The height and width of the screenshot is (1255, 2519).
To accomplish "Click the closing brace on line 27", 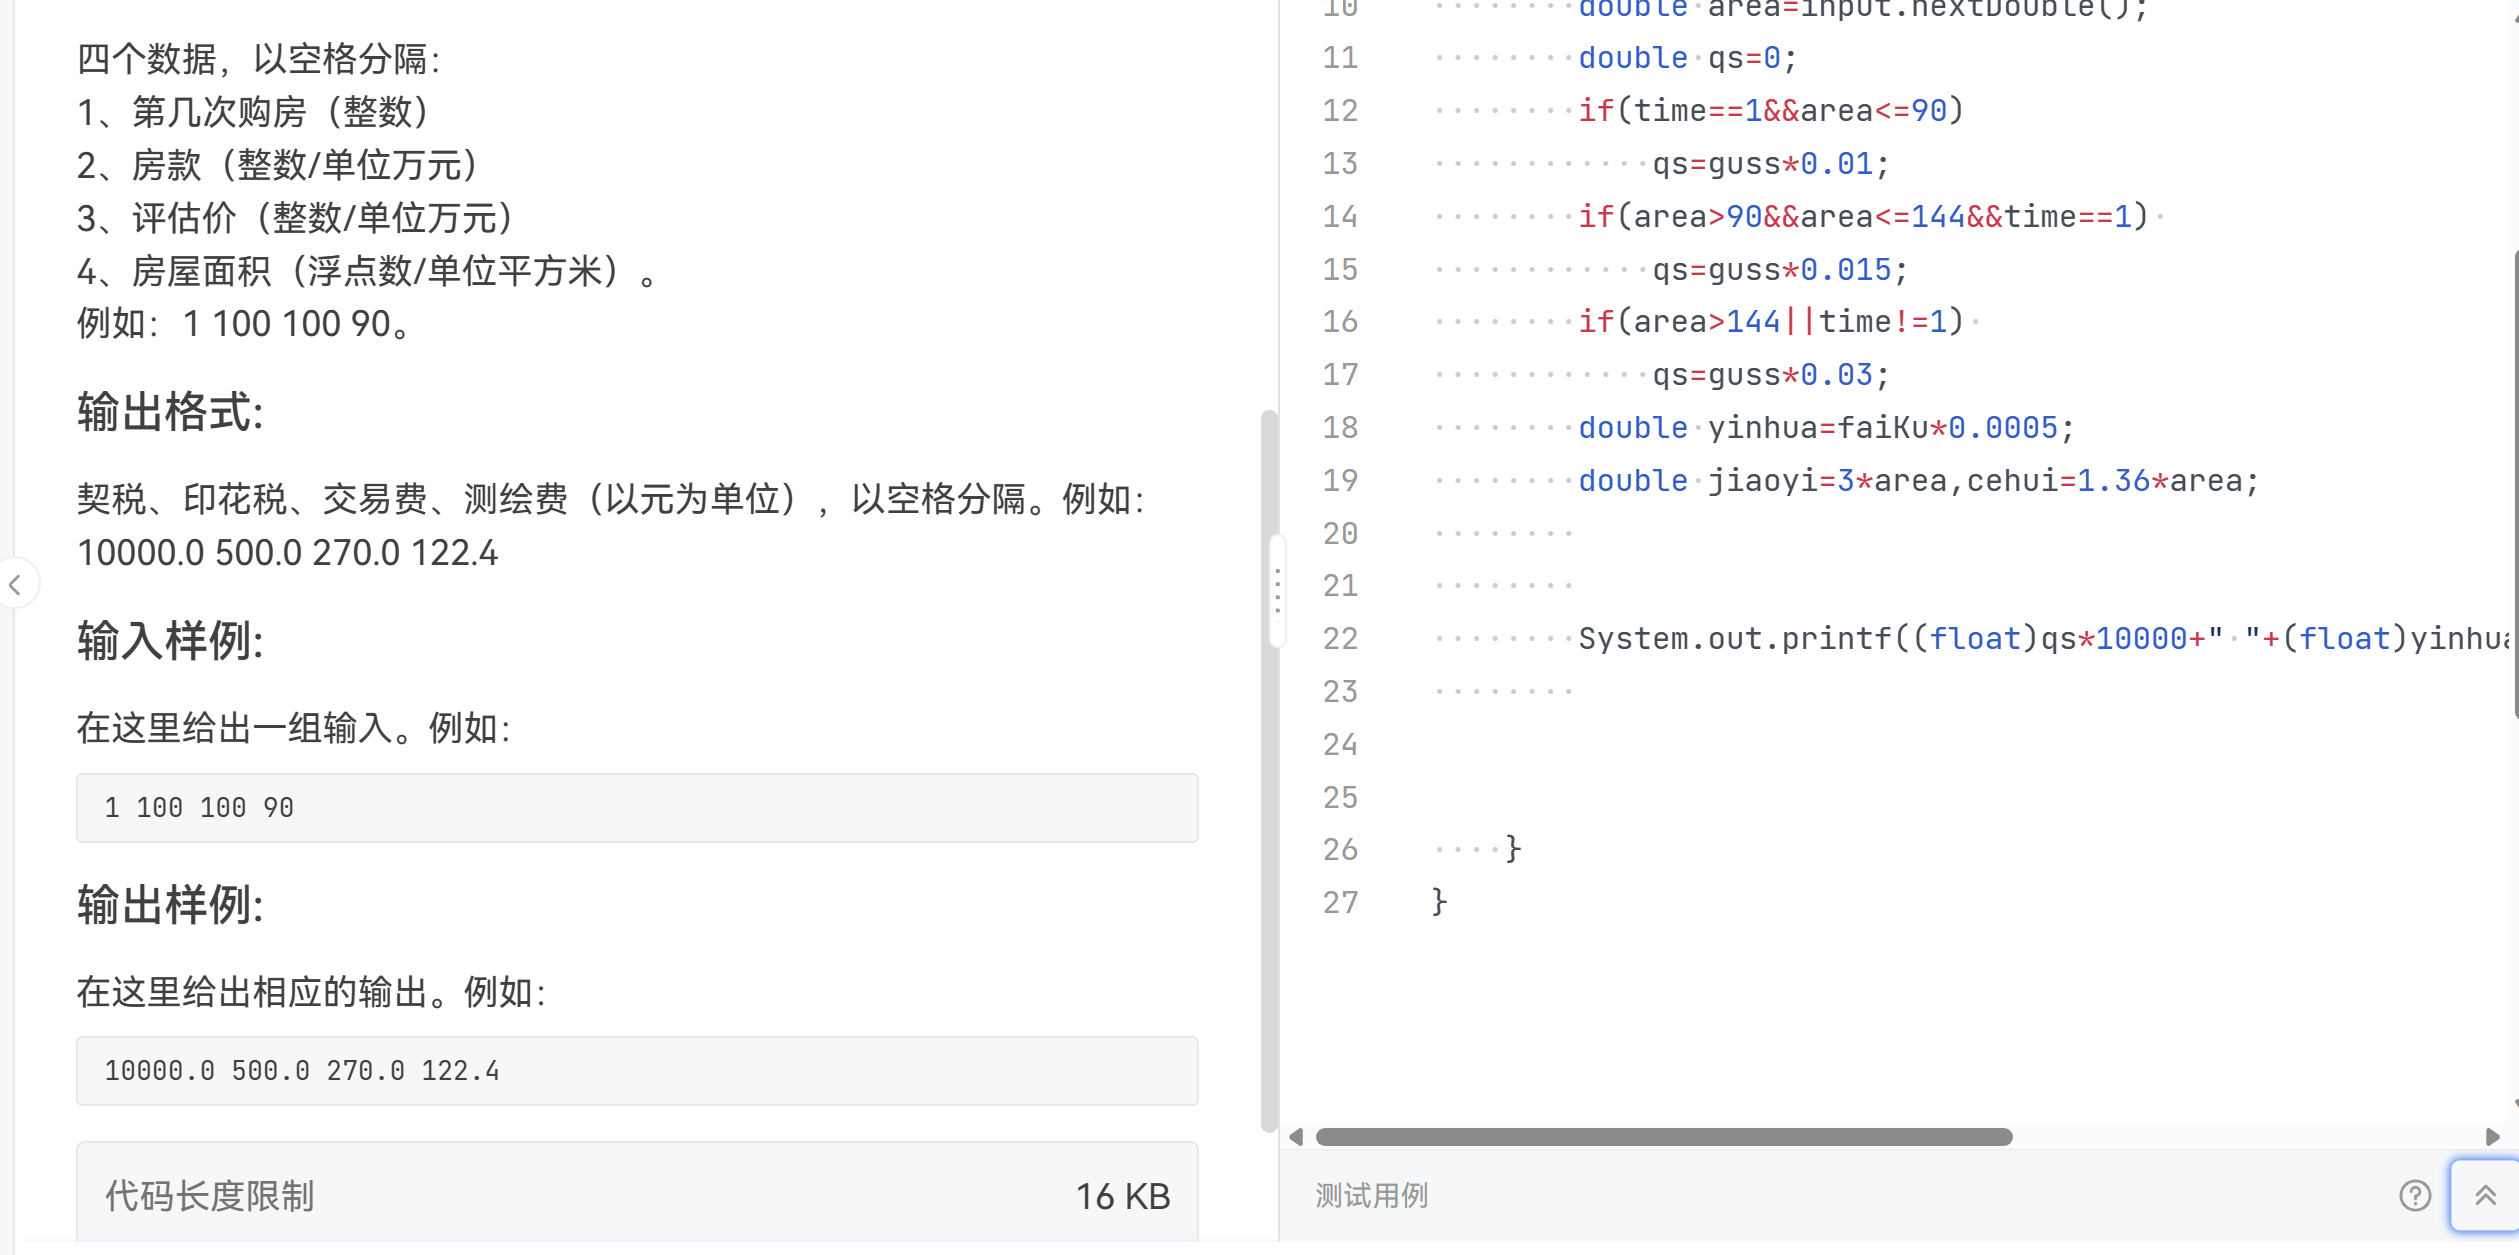I will pos(1439,902).
